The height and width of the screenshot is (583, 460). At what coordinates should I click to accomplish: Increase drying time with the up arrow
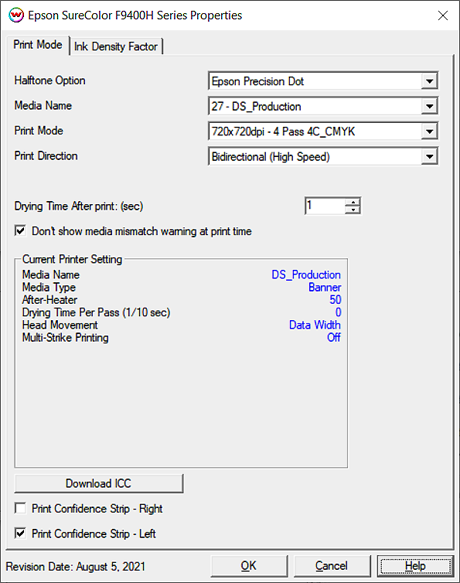coord(352,202)
